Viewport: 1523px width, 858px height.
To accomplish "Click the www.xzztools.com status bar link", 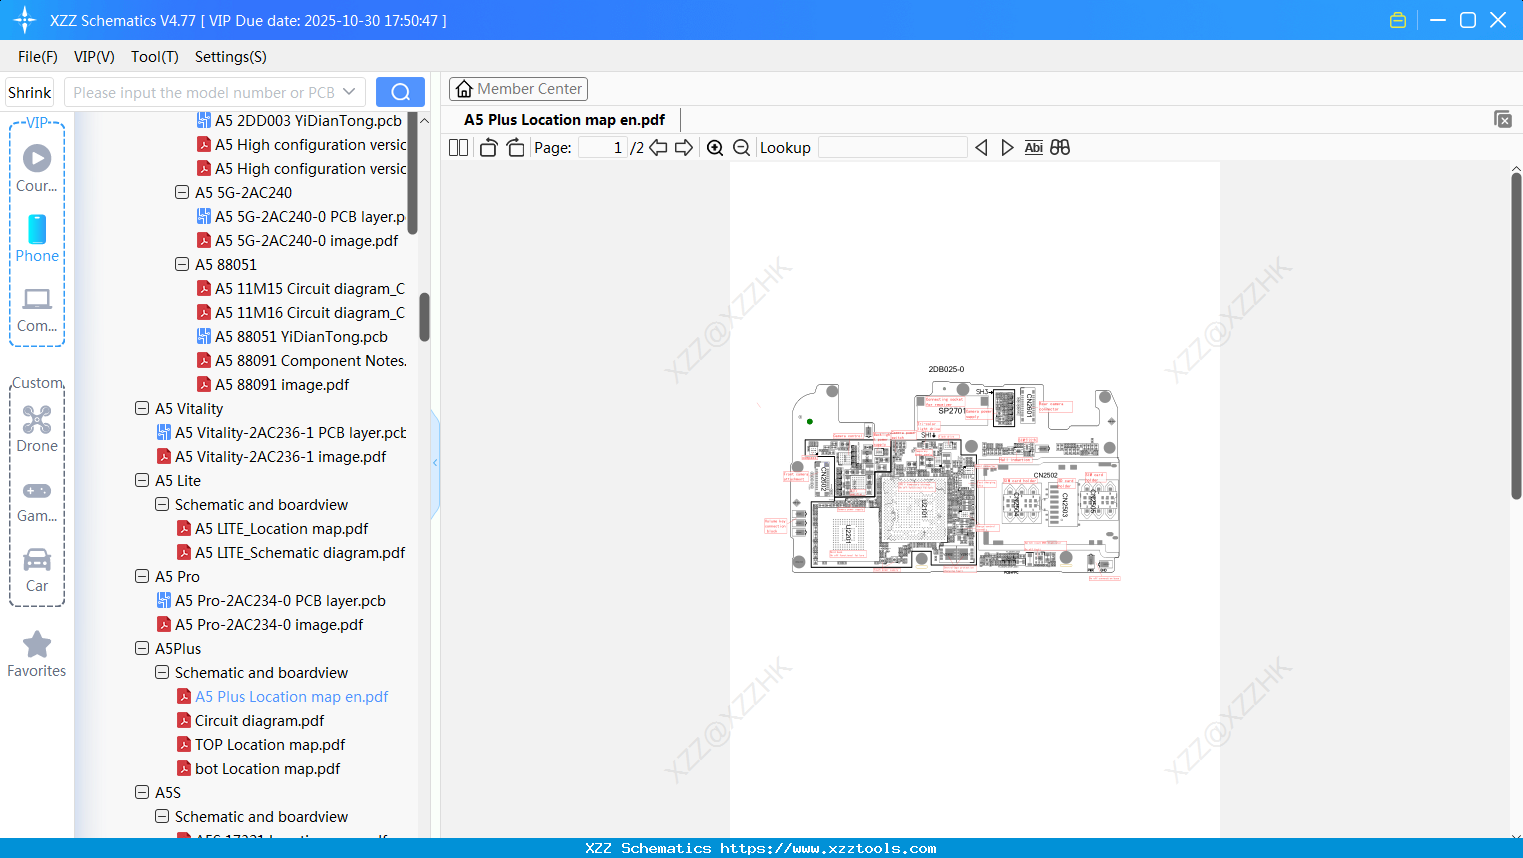I will click(828, 848).
